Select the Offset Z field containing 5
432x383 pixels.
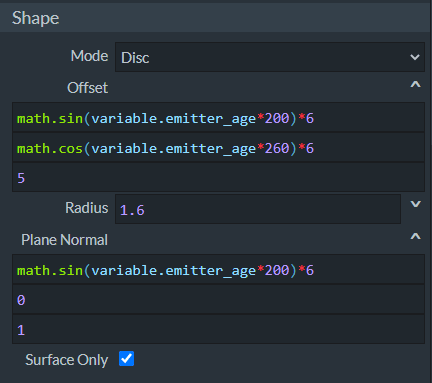(218, 177)
